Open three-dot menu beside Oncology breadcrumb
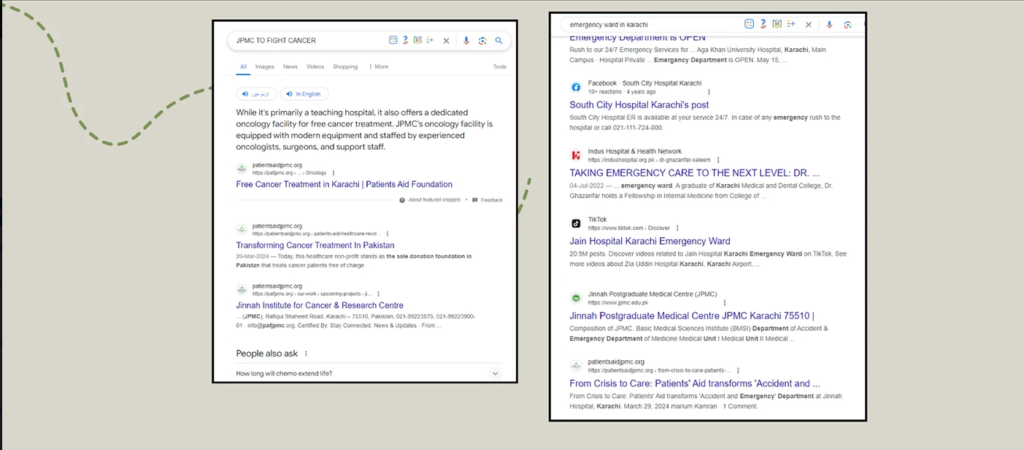This screenshot has width=1024, height=450. click(x=333, y=173)
